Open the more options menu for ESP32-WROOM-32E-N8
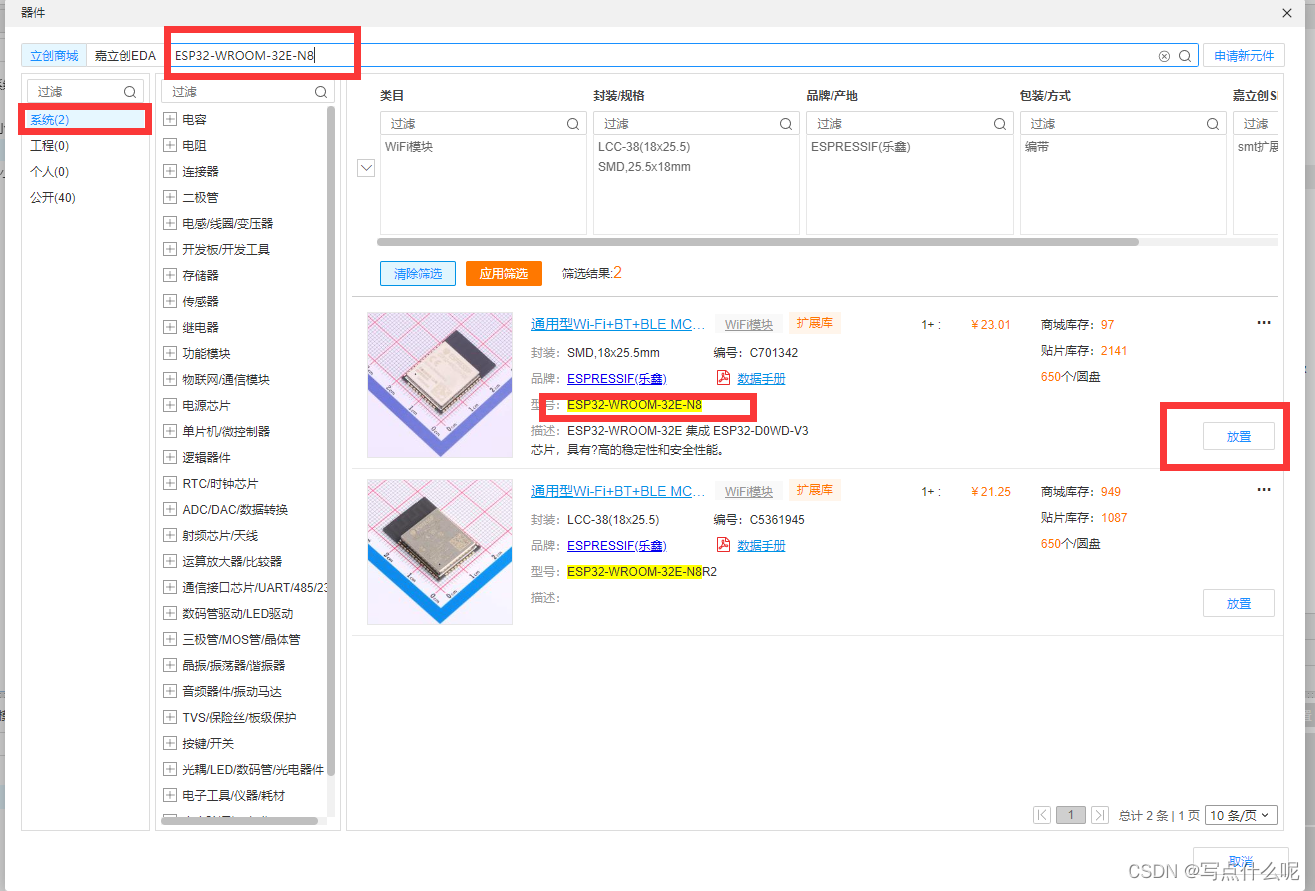 pyautogui.click(x=1264, y=323)
